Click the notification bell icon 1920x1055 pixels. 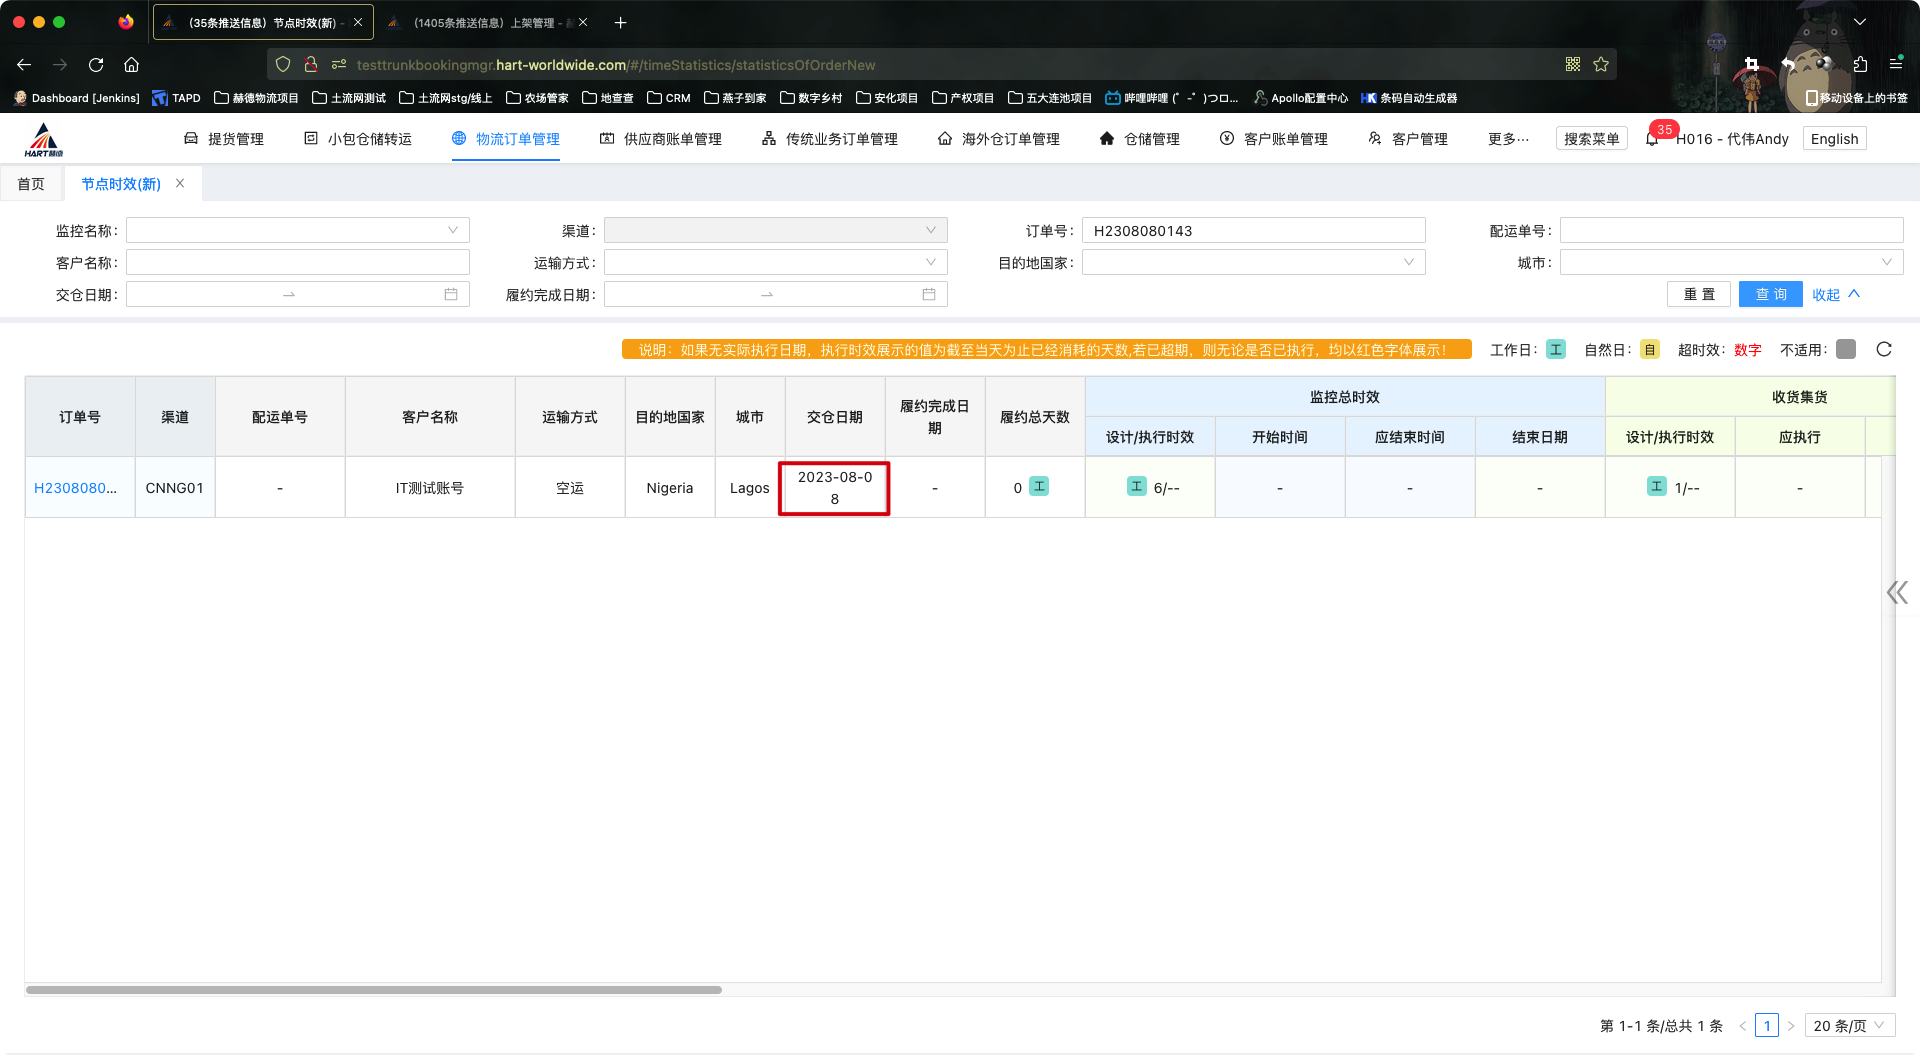pos(1652,139)
